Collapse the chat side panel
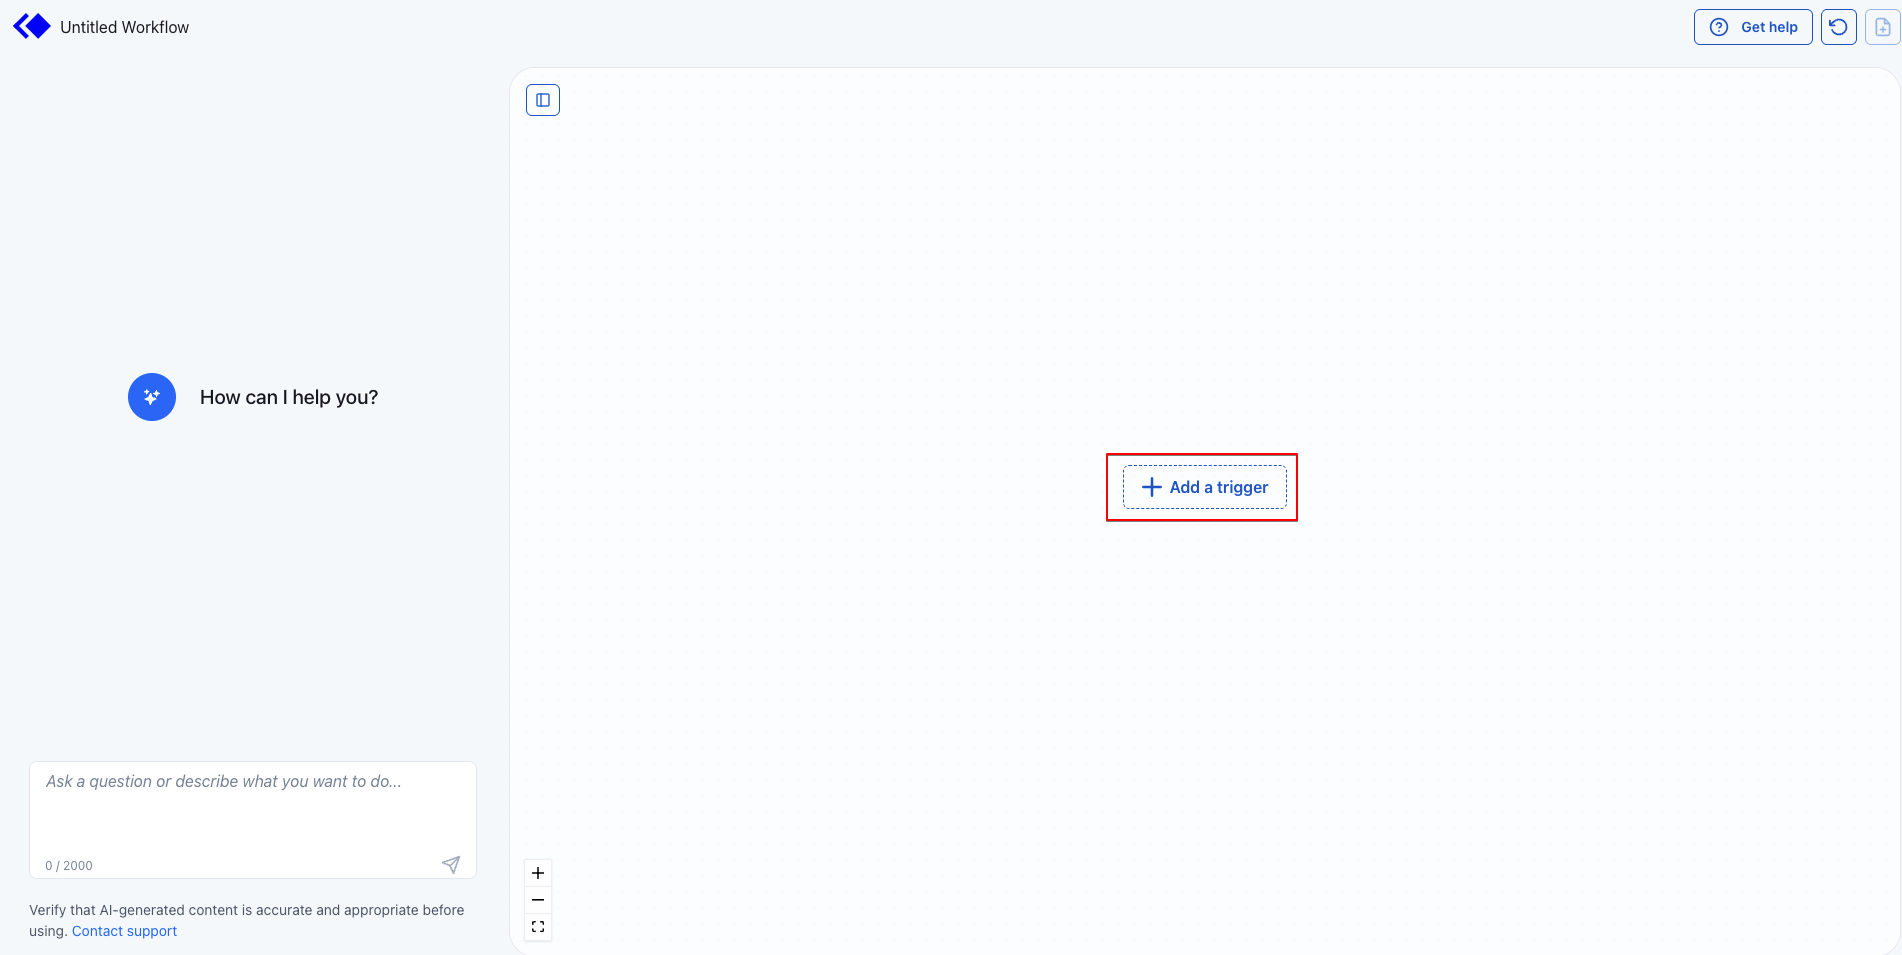 (543, 99)
